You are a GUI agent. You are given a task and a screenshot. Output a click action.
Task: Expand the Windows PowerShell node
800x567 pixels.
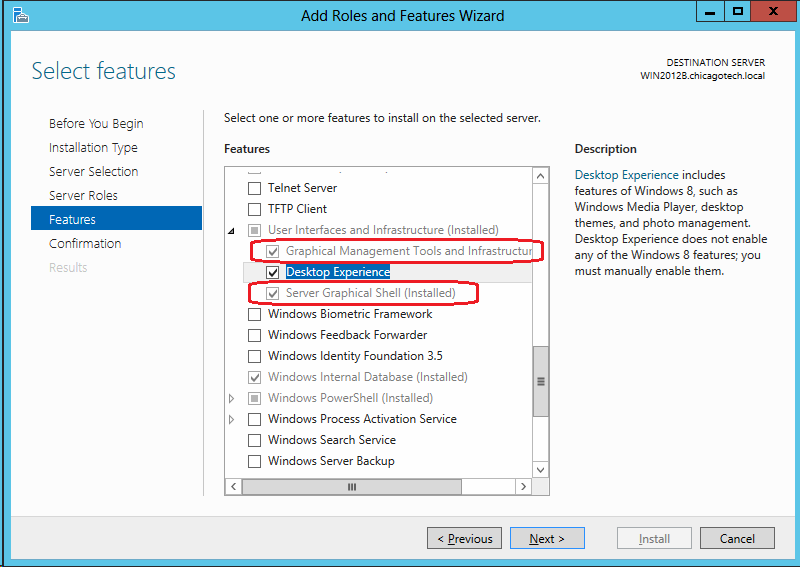pyautogui.click(x=233, y=398)
